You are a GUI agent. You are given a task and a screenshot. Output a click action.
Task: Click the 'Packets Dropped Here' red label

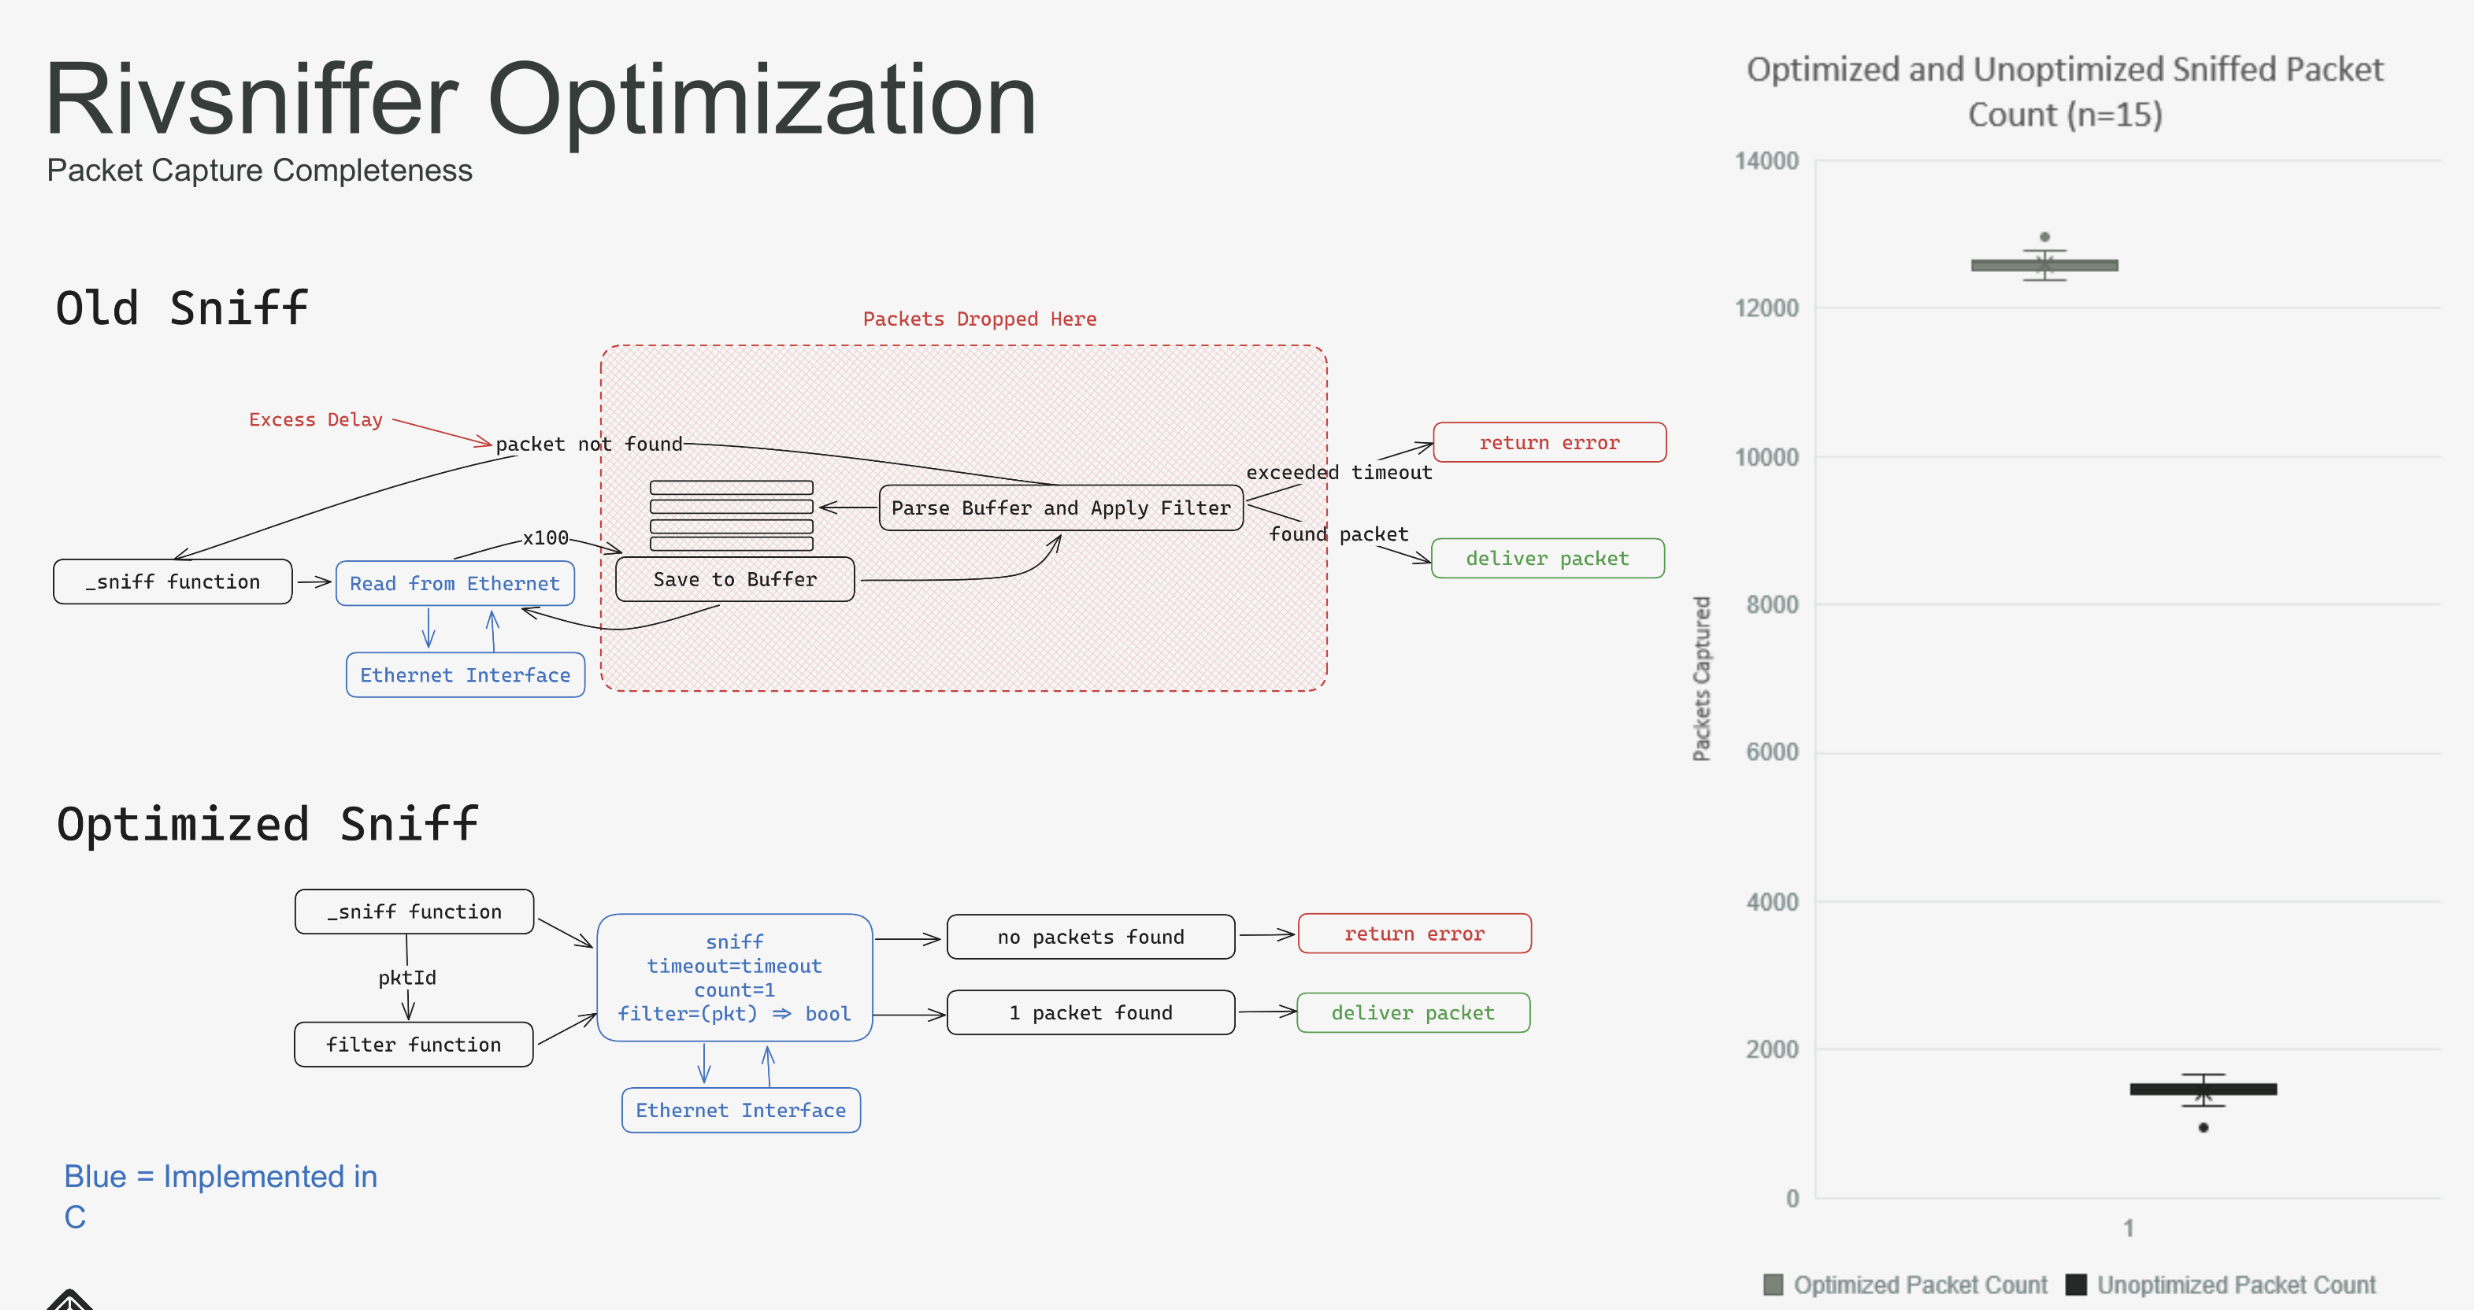tap(979, 319)
